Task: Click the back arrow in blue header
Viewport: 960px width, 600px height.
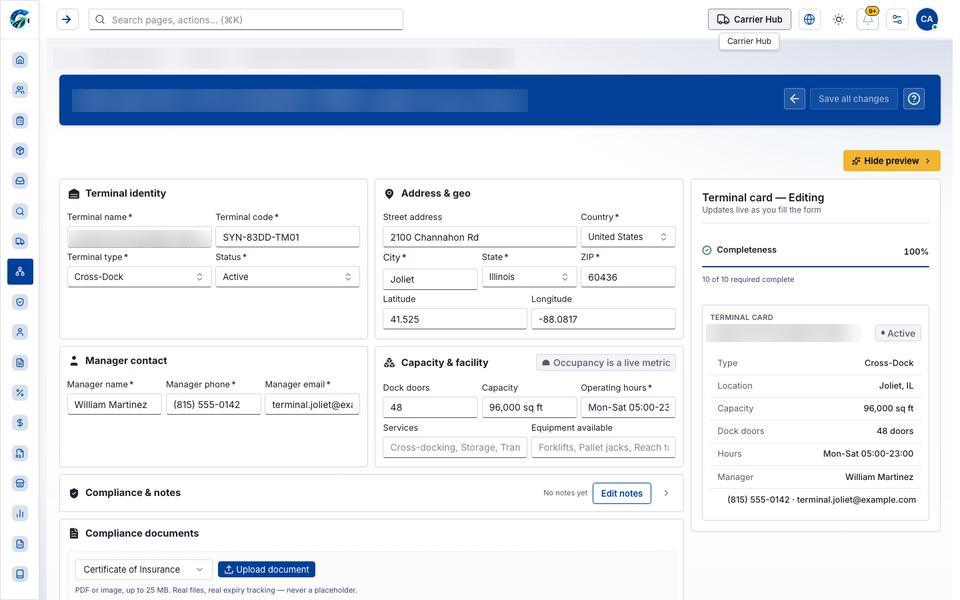Action: (x=794, y=99)
